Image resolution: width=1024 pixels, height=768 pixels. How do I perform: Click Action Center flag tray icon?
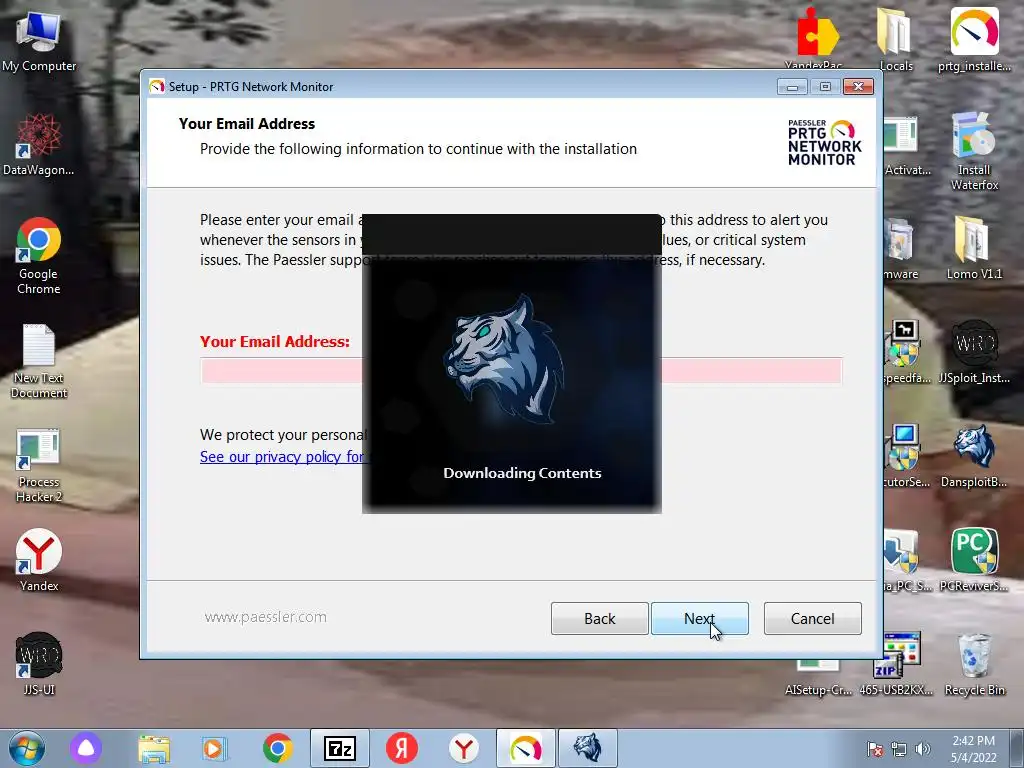(875, 749)
